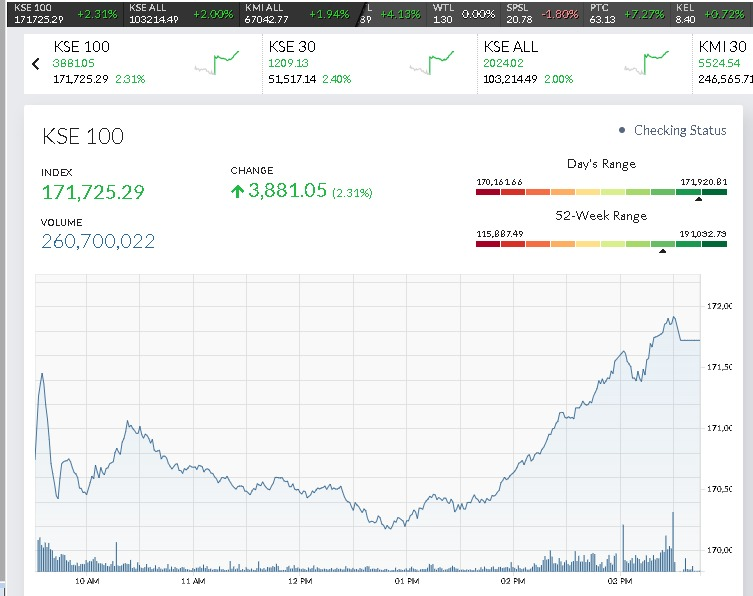Image resolution: width=753 pixels, height=596 pixels.
Task: Click the tallest volume bar after 03 PM
Action: click(673, 542)
